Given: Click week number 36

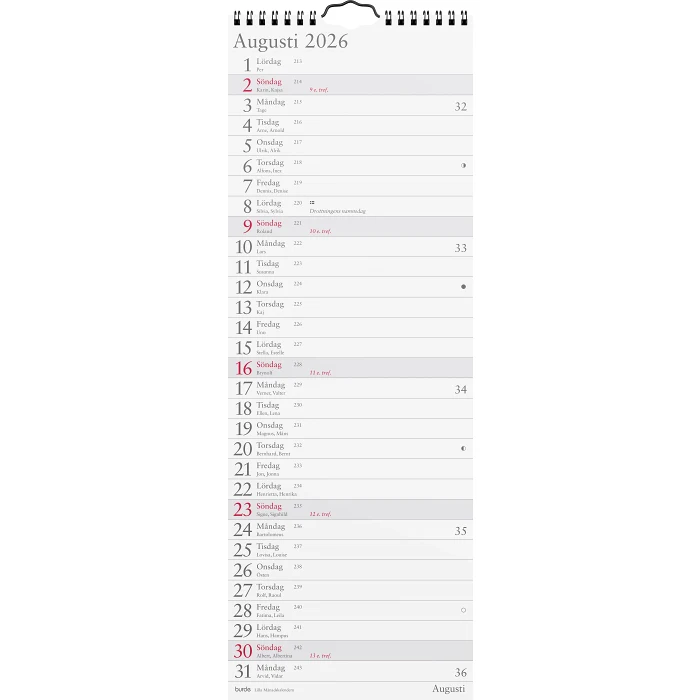Looking at the screenshot, I should pyautogui.click(x=460, y=673).
